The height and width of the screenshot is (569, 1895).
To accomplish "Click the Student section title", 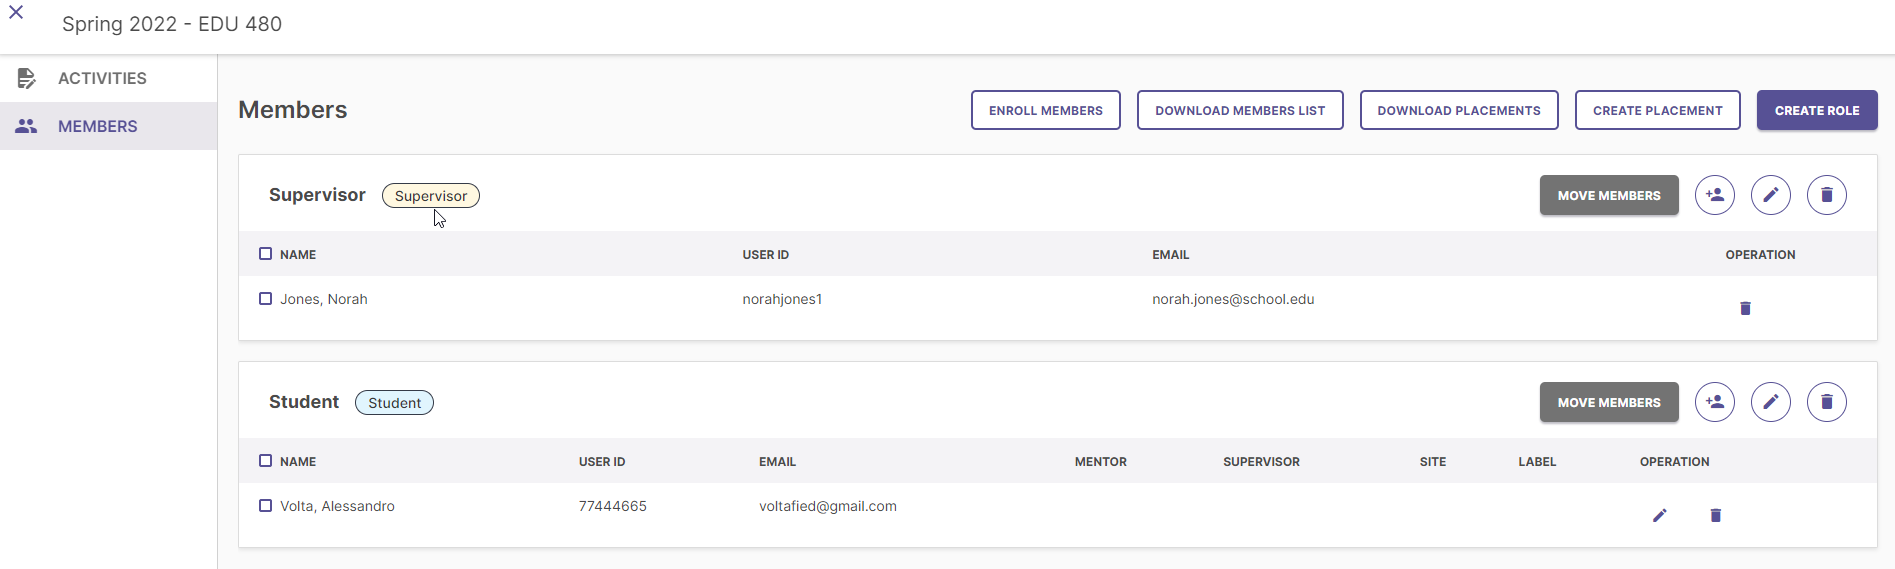I will point(304,402).
